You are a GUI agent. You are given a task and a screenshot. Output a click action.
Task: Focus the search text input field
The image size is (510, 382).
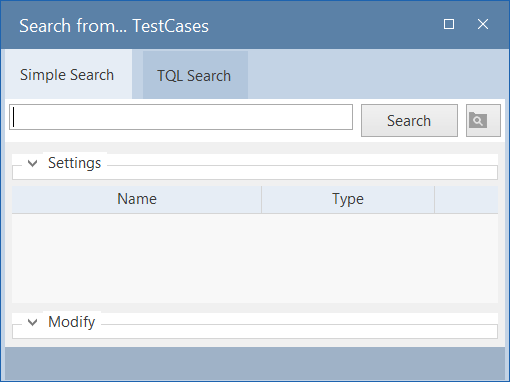click(x=181, y=117)
